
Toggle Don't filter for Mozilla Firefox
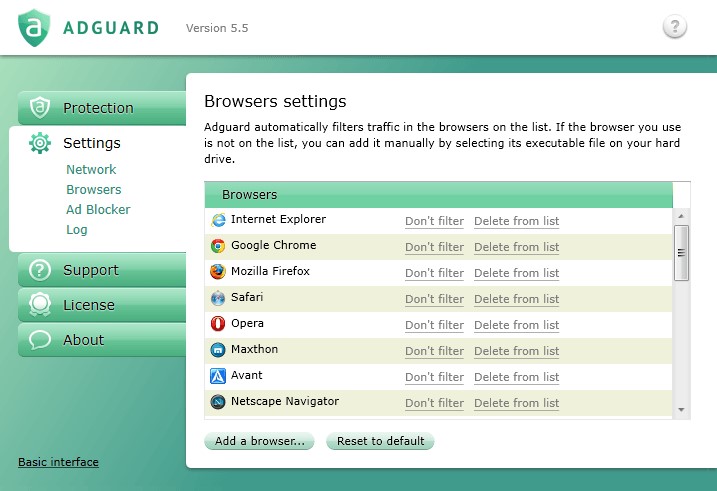pos(434,273)
